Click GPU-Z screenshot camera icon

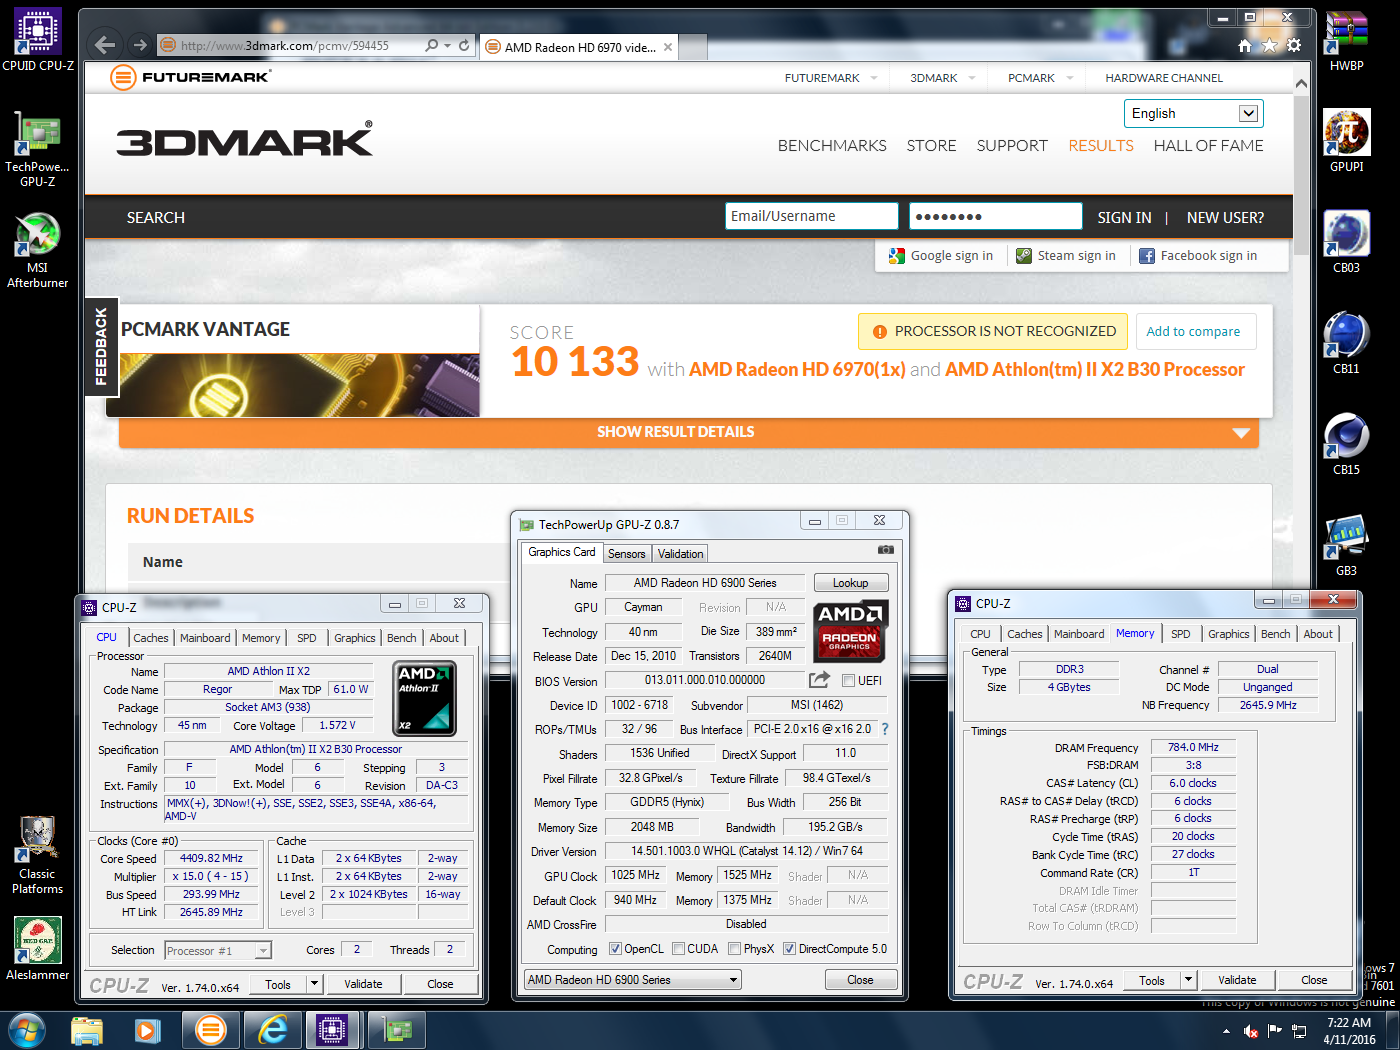(885, 550)
